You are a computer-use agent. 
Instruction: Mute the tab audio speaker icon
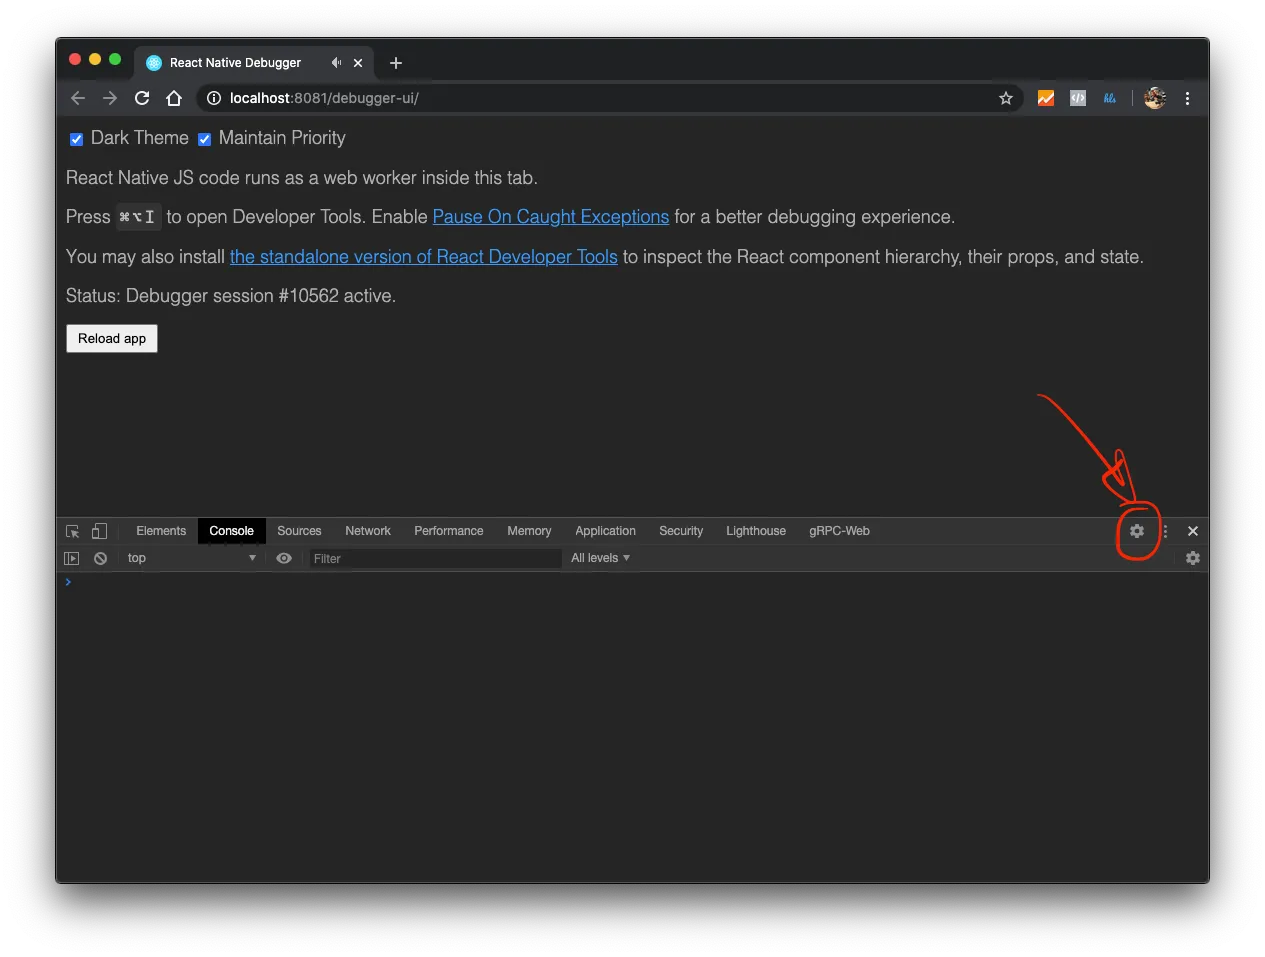click(x=336, y=62)
